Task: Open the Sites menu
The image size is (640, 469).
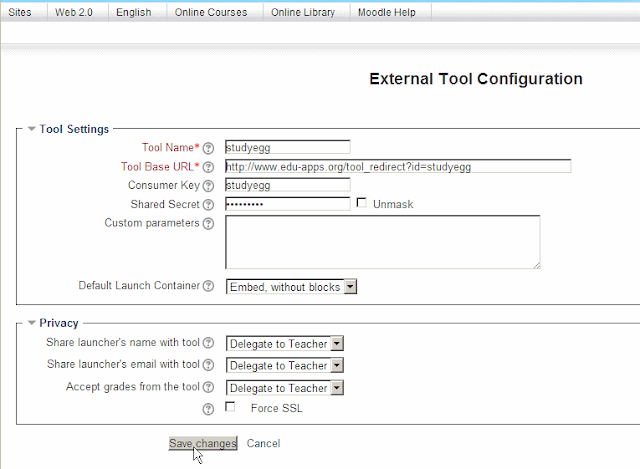Action: point(20,12)
